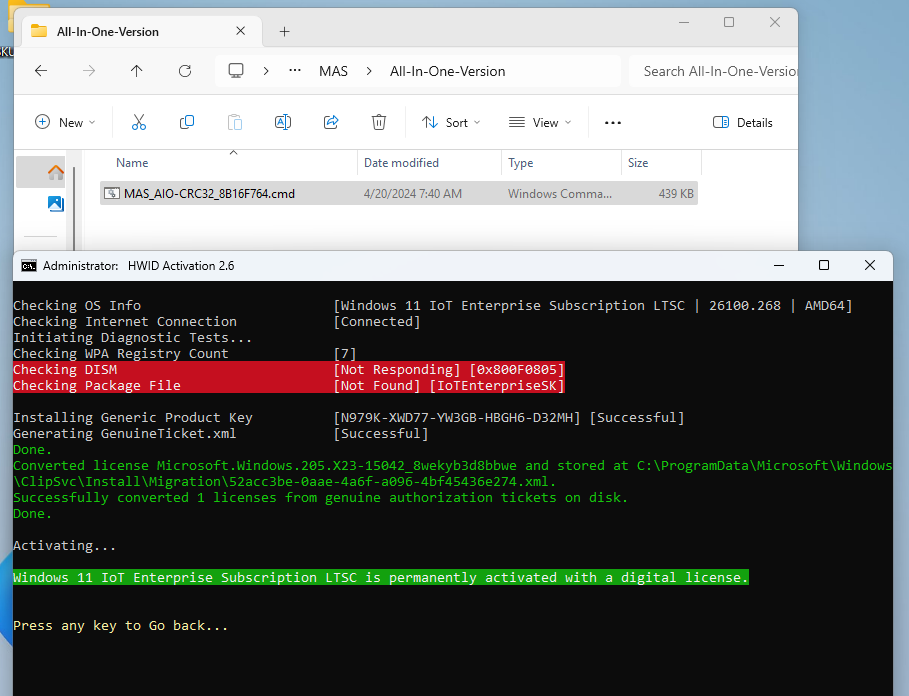Click the Search All-In-One-Version box
The width and height of the screenshot is (909, 696).
[x=713, y=71]
